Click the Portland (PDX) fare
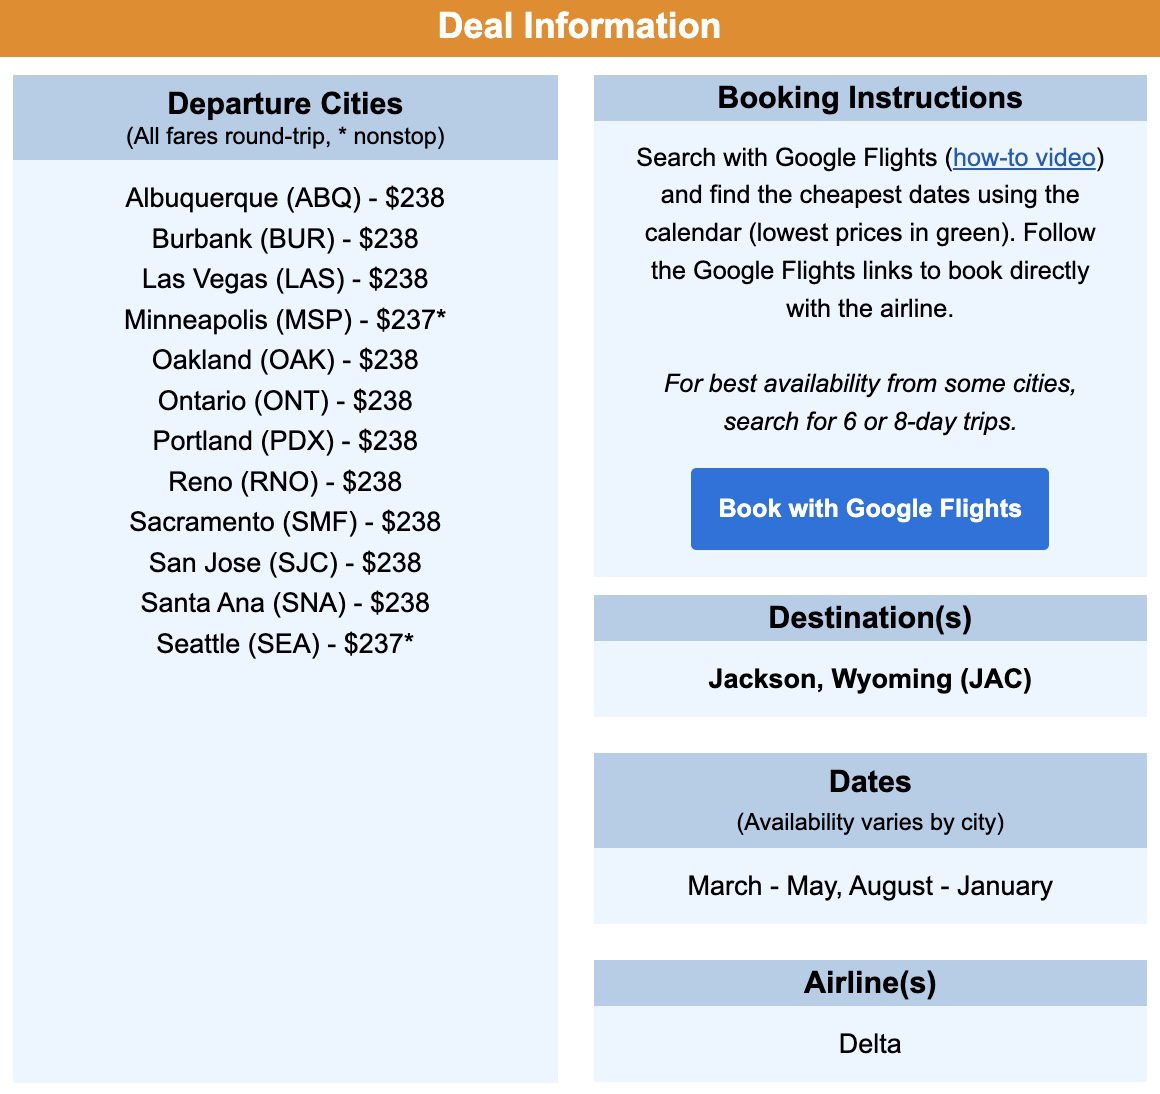 click(x=284, y=441)
